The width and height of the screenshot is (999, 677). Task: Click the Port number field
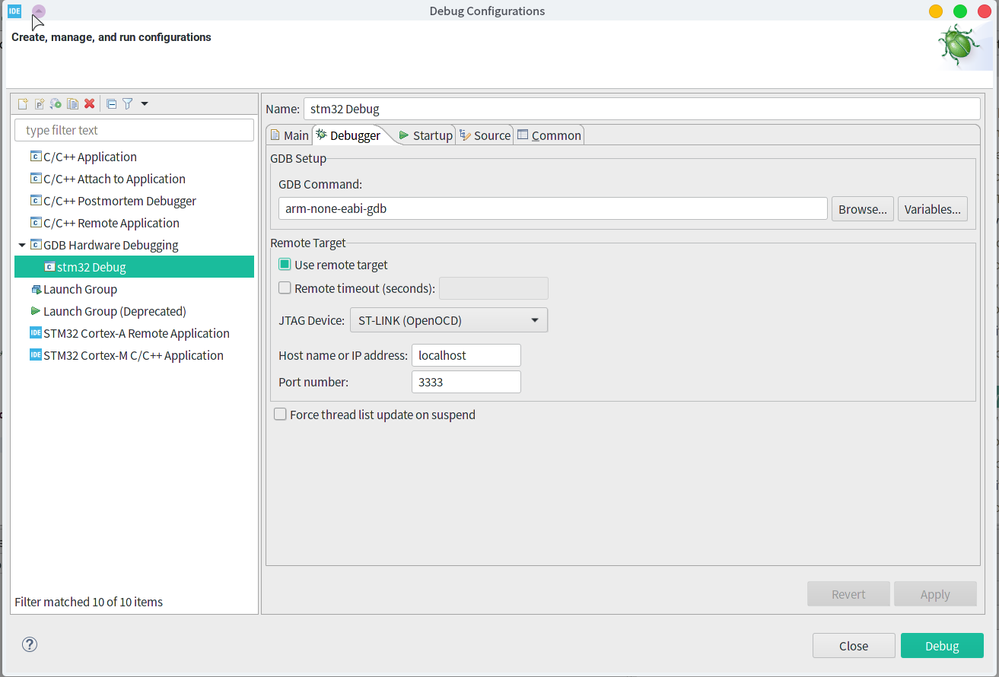click(466, 382)
